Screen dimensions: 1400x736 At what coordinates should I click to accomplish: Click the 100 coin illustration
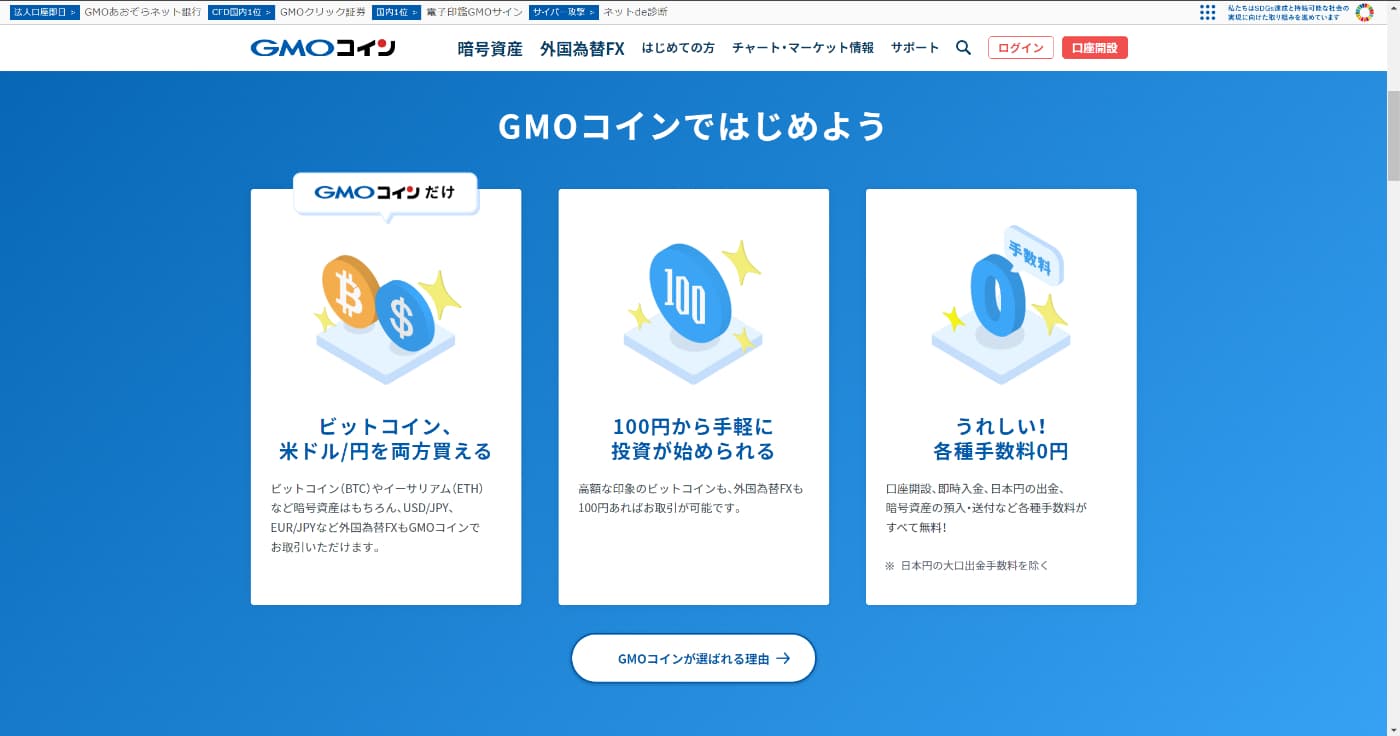click(x=693, y=312)
